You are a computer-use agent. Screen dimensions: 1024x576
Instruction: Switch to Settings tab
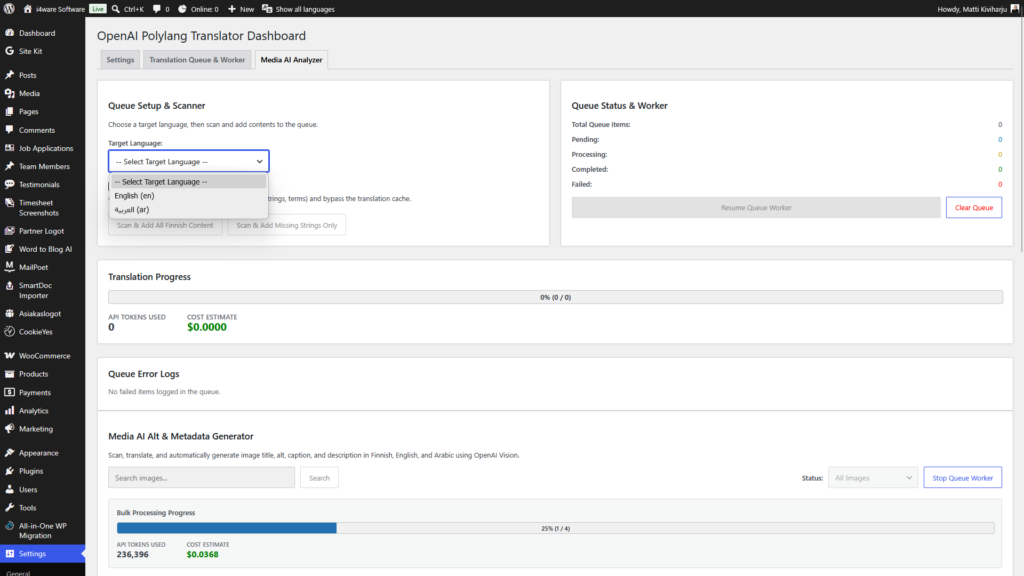120,59
